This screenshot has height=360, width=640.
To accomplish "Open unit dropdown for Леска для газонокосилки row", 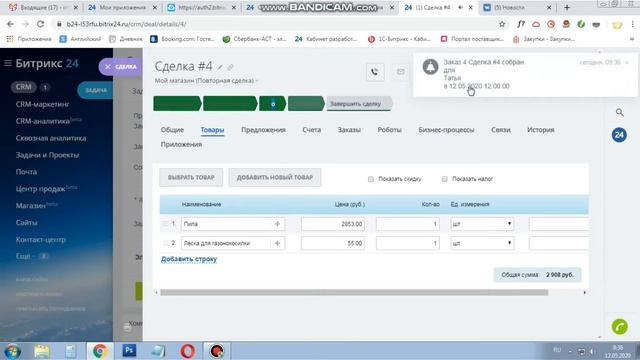I will pos(482,243).
